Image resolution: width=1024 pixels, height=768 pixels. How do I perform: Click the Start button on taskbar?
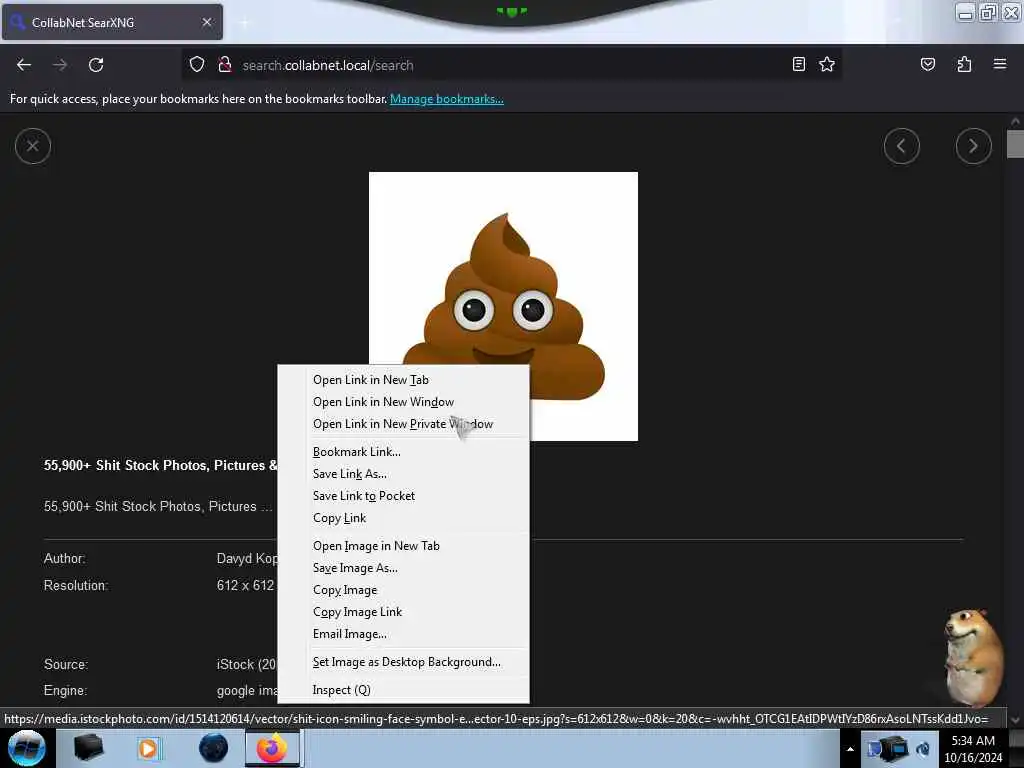27,748
